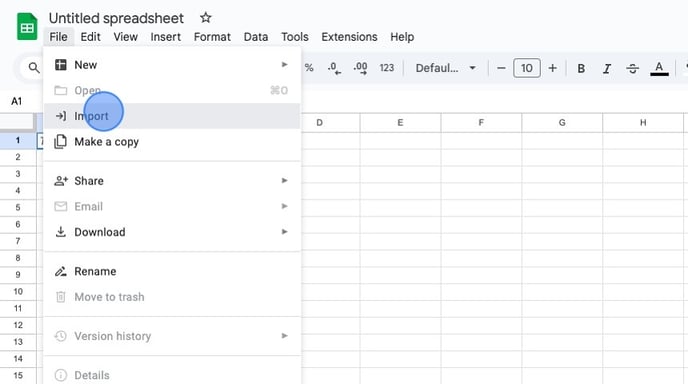The height and width of the screenshot is (384, 688).
Task: Open the Extensions menu
Action: click(349, 37)
